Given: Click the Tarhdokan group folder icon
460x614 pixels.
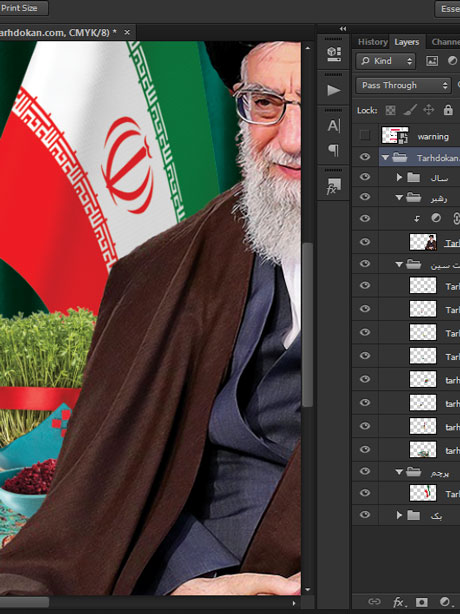Looking at the screenshot, I should click(400, 157).
